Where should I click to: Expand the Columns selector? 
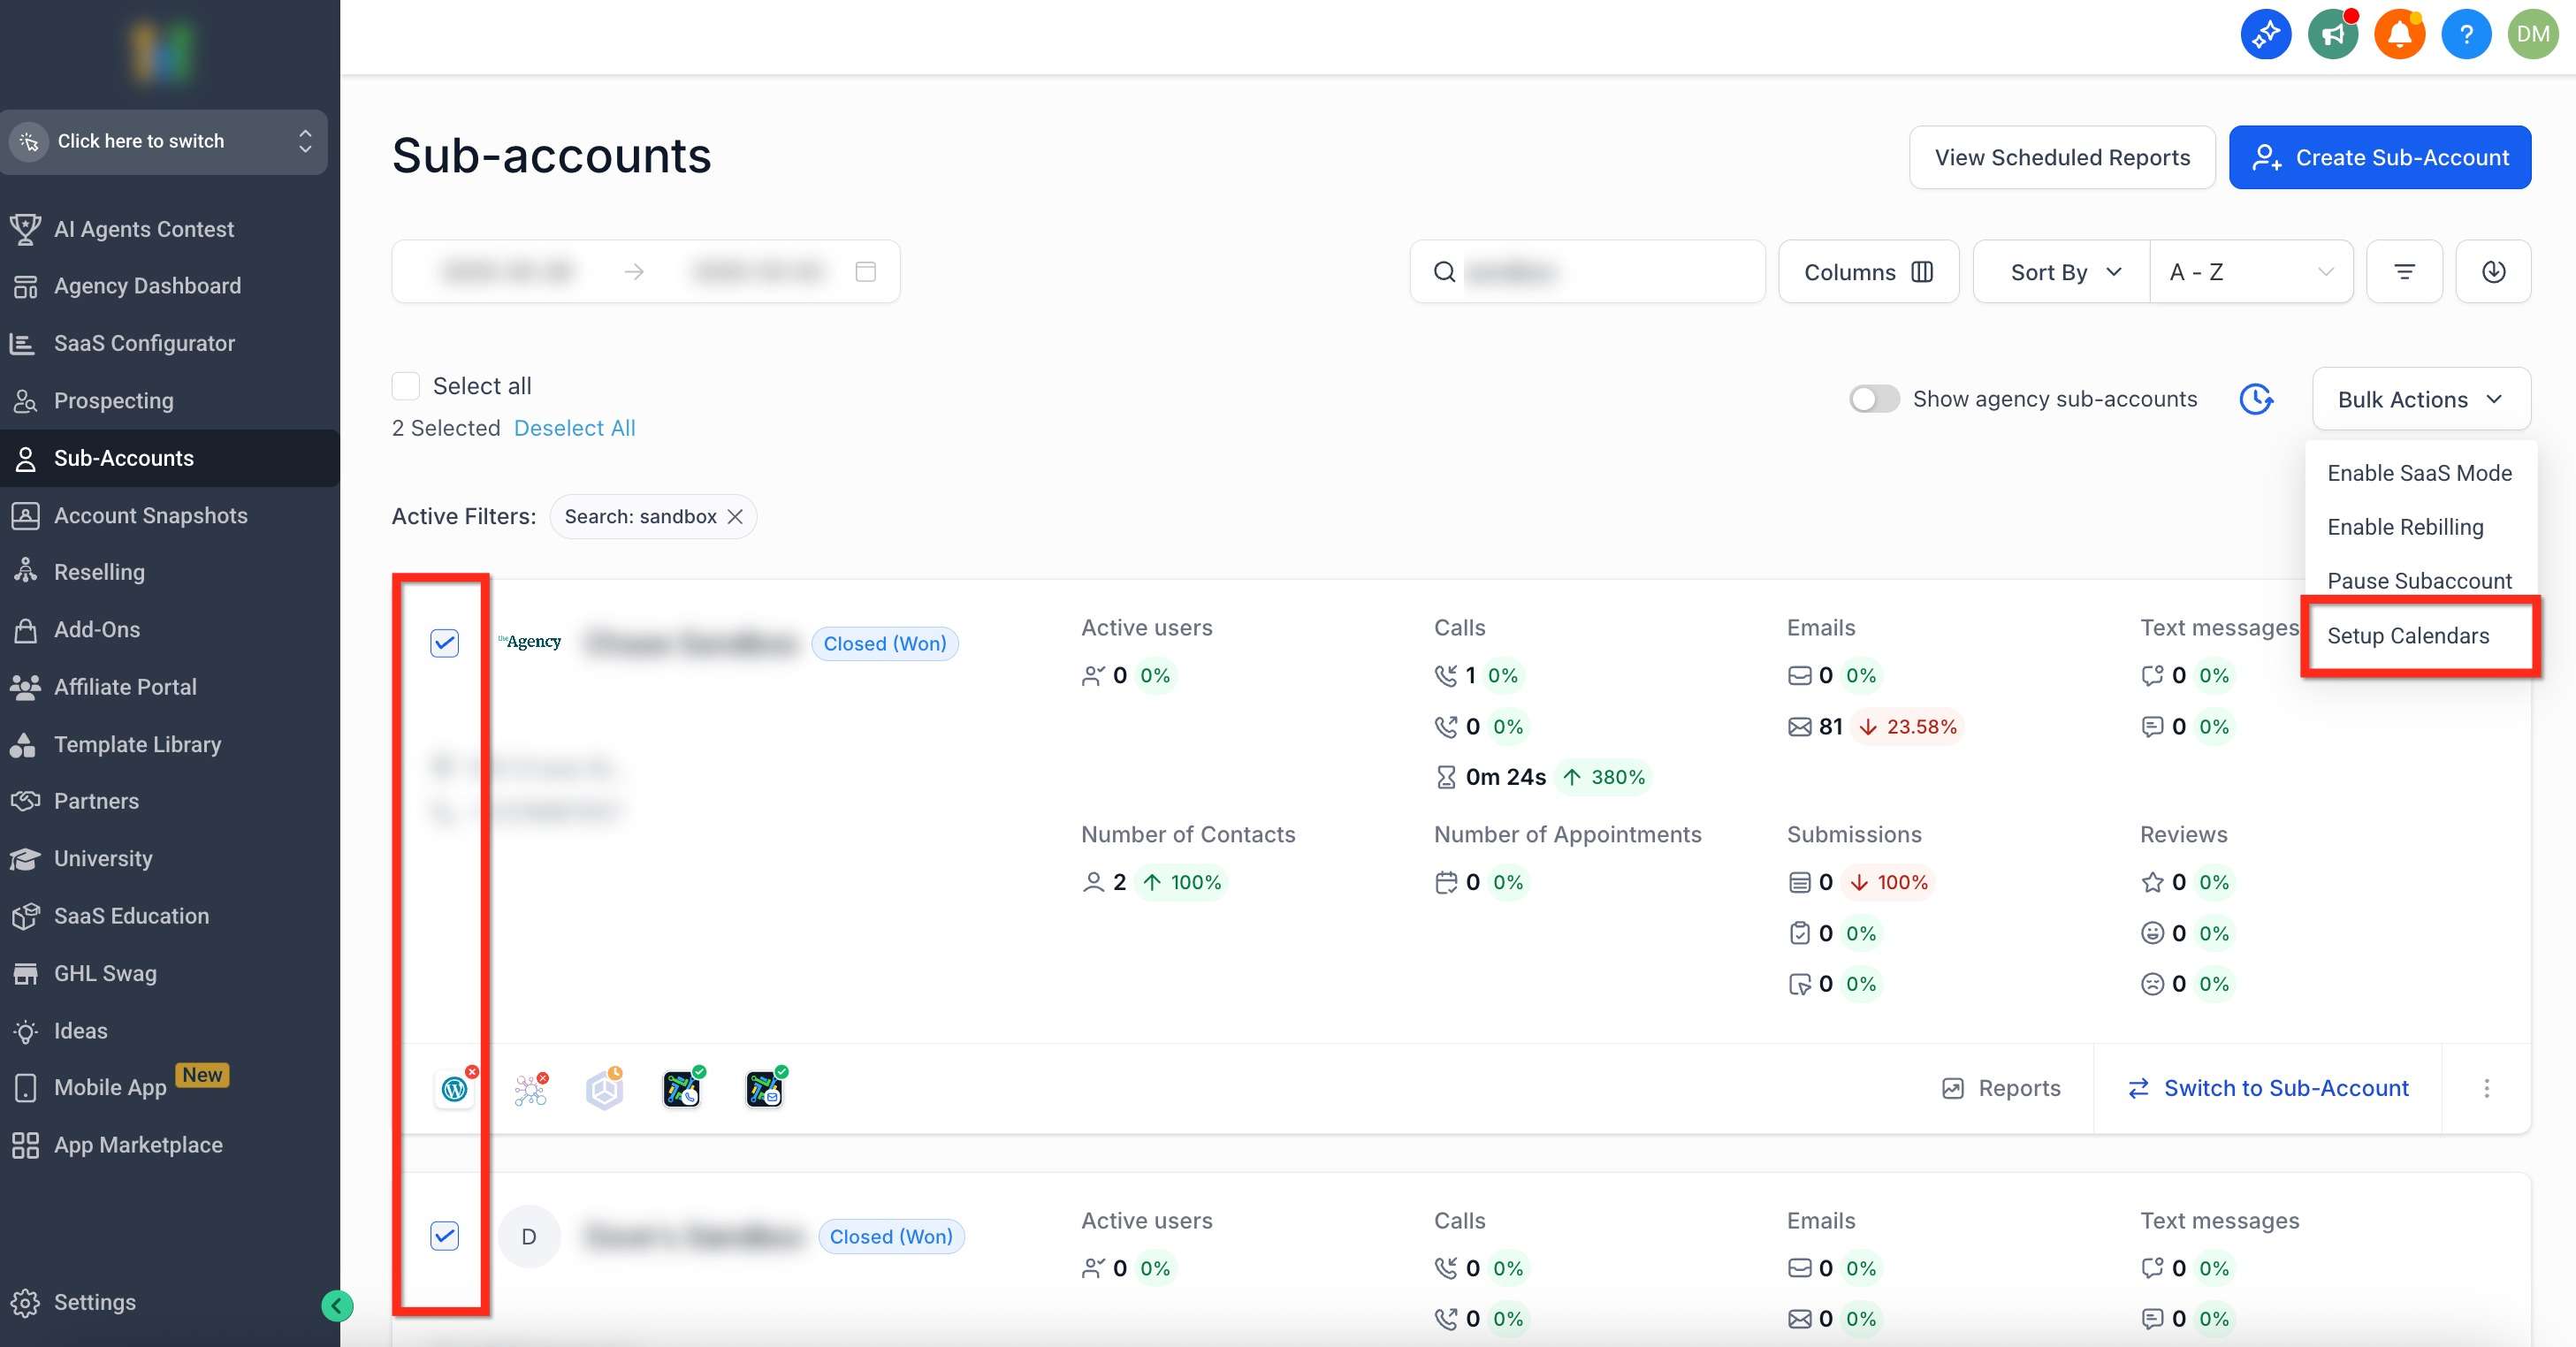click(x=1868, y=271)
